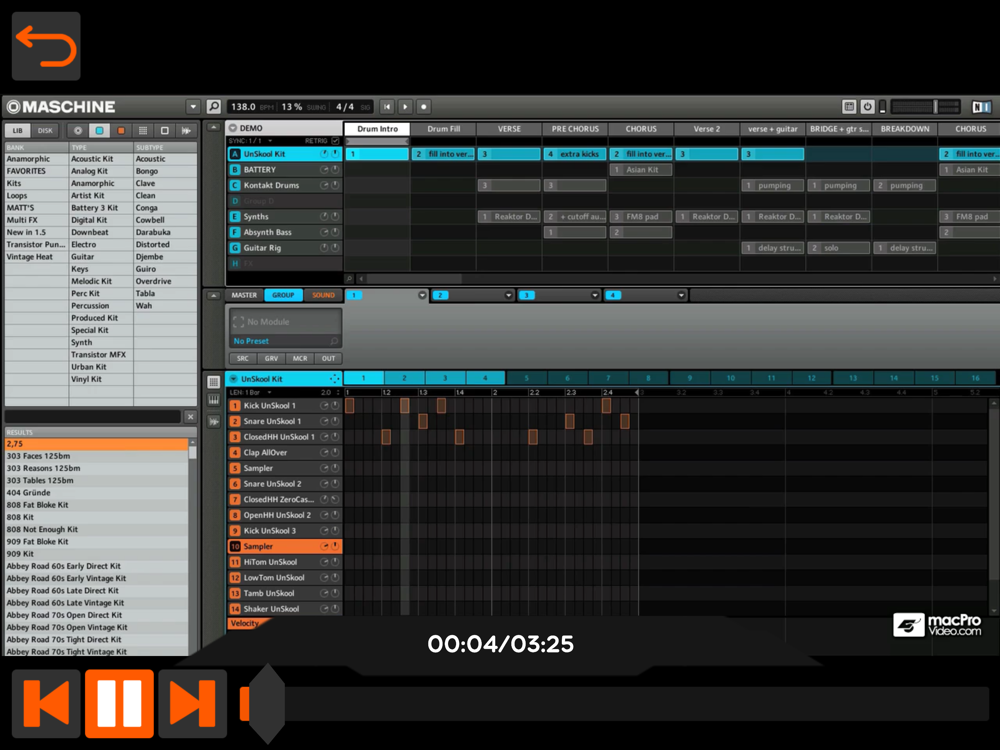Open module slot 1 dropdown arrow
The height and width of the screenshot is (750, 1000).
click(x=422, y=295)
